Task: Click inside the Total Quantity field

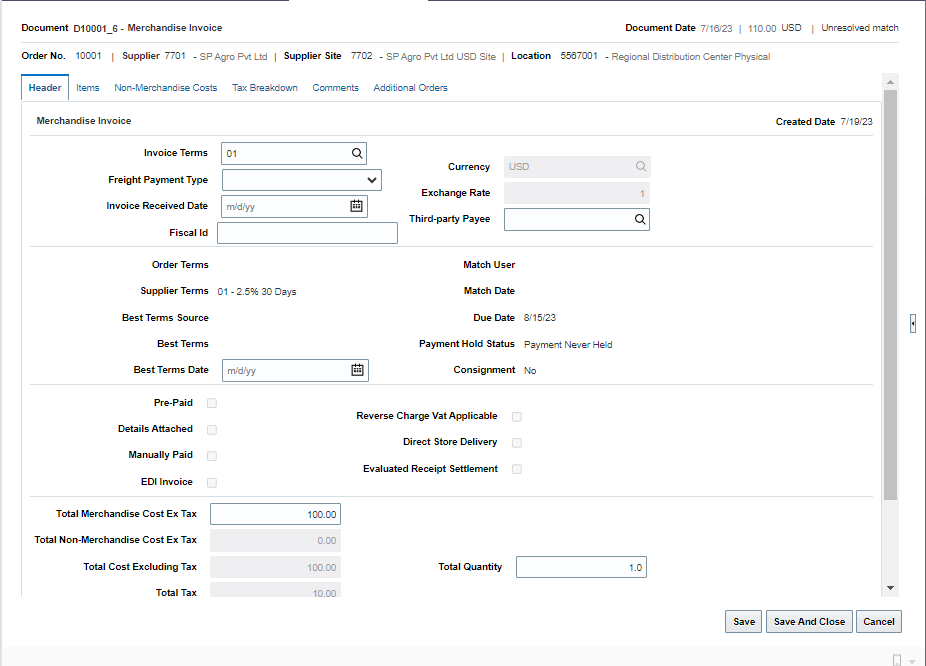Action: (x=581, y=566)
